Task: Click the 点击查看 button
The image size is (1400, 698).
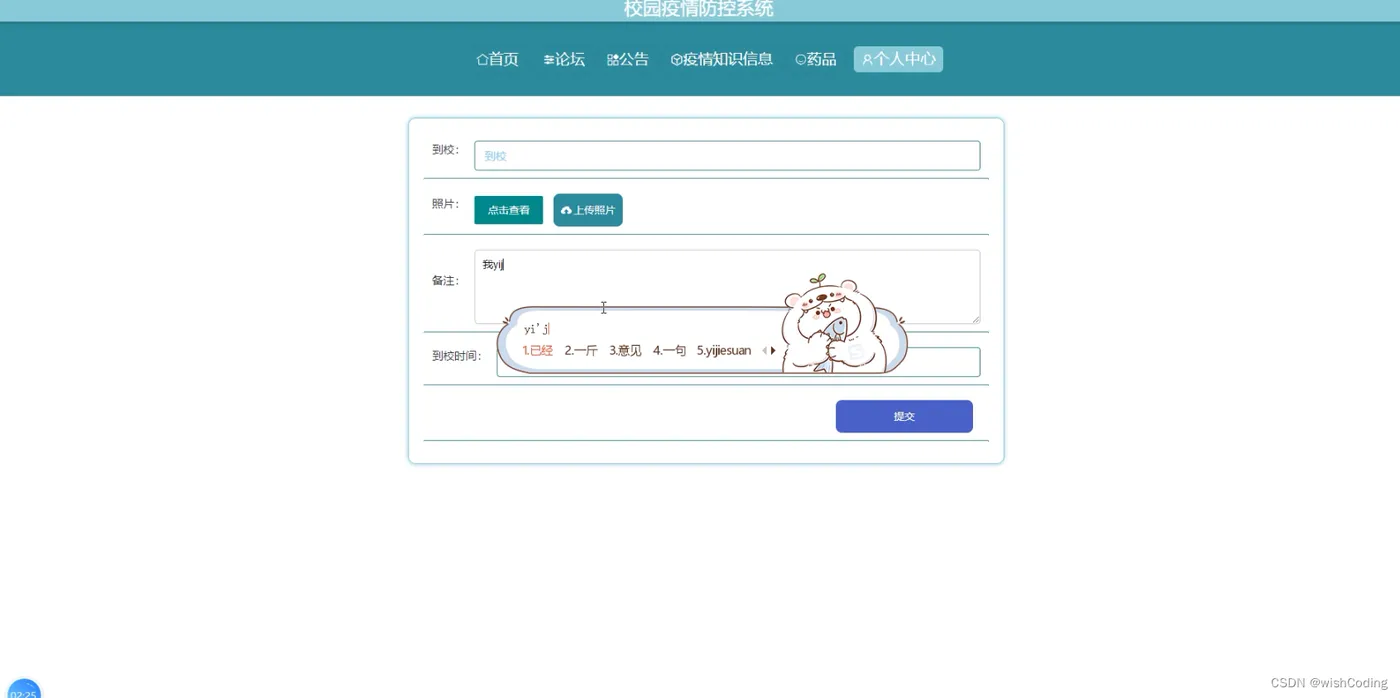Action: (x=508, y=210)
